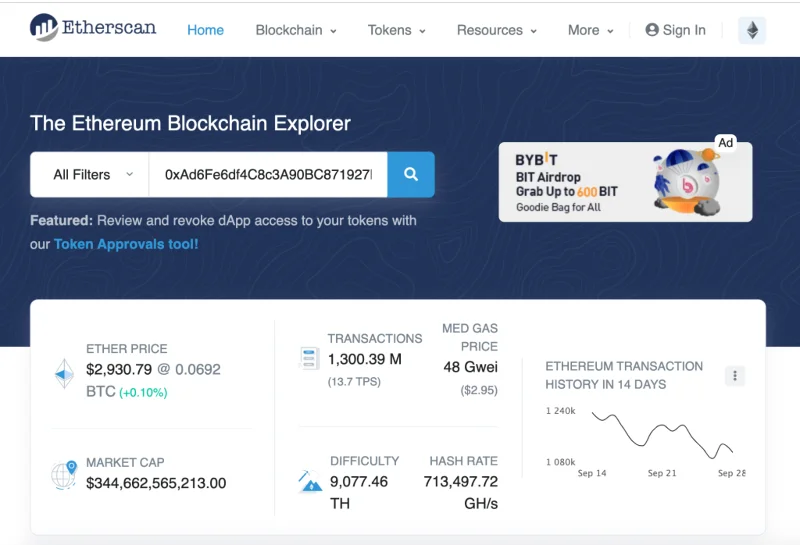
Task: Go to the Home tab
Action: (205, 30)
